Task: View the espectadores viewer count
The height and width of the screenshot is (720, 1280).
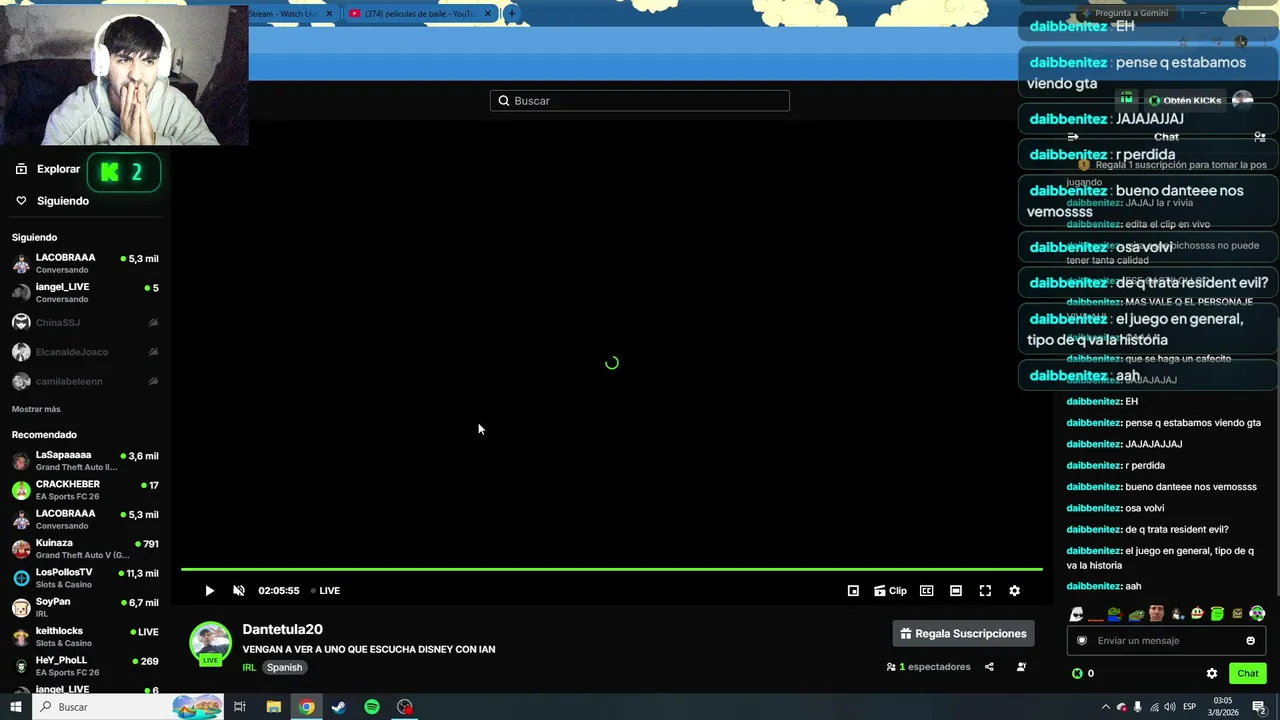Action: pyautogui.click(x=928, y=667)
